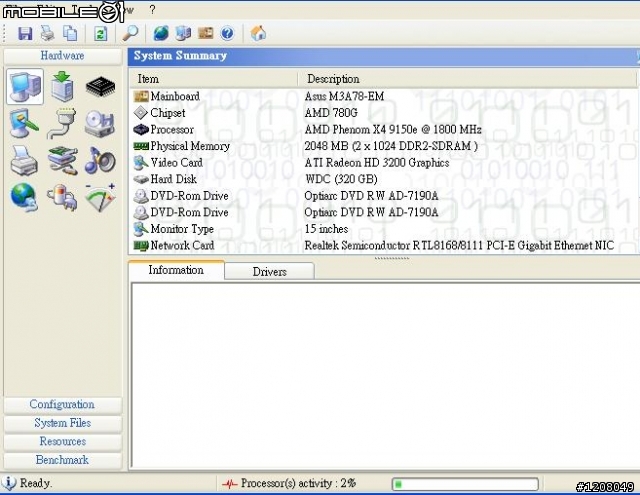The width and height of the screenshot is (640, 495).
Task: Select the Physical Memory row
Action: (x=384, y=146)
